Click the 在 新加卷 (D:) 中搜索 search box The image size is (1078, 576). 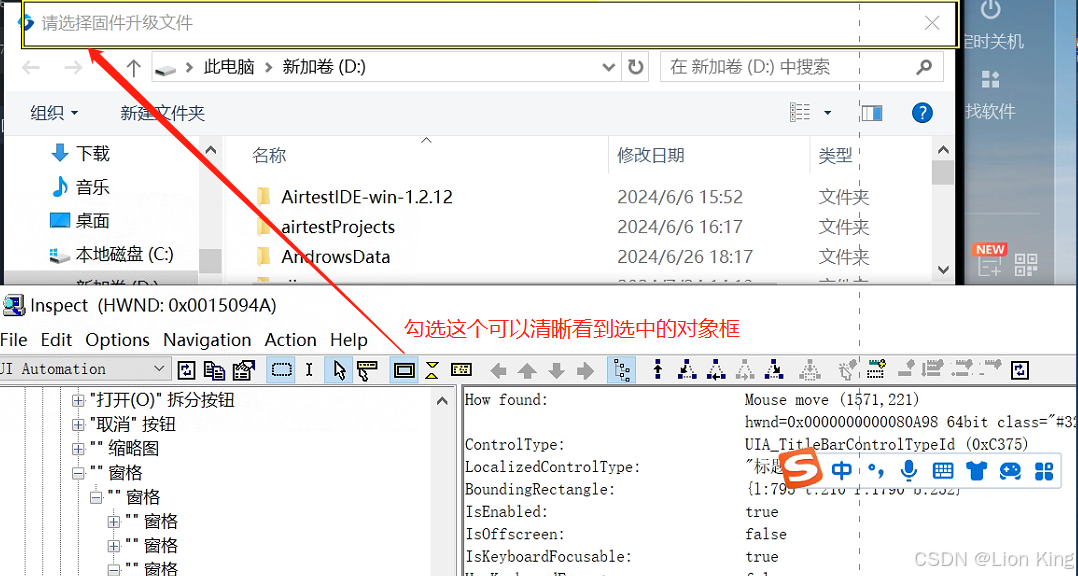(802, 67)
